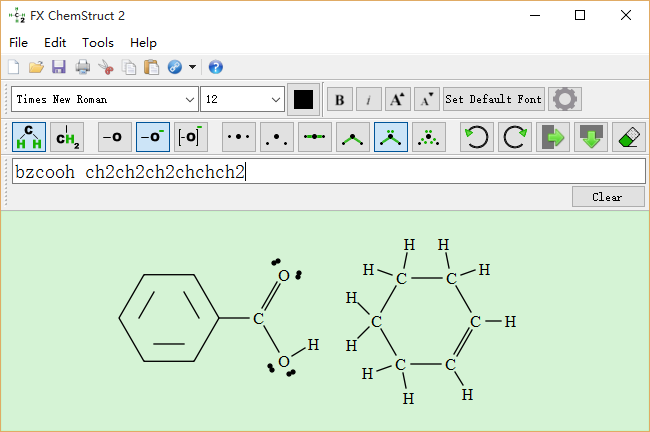Click the rotate counterclockwise icon
This screenshot has height=432, width=650.
477,136
